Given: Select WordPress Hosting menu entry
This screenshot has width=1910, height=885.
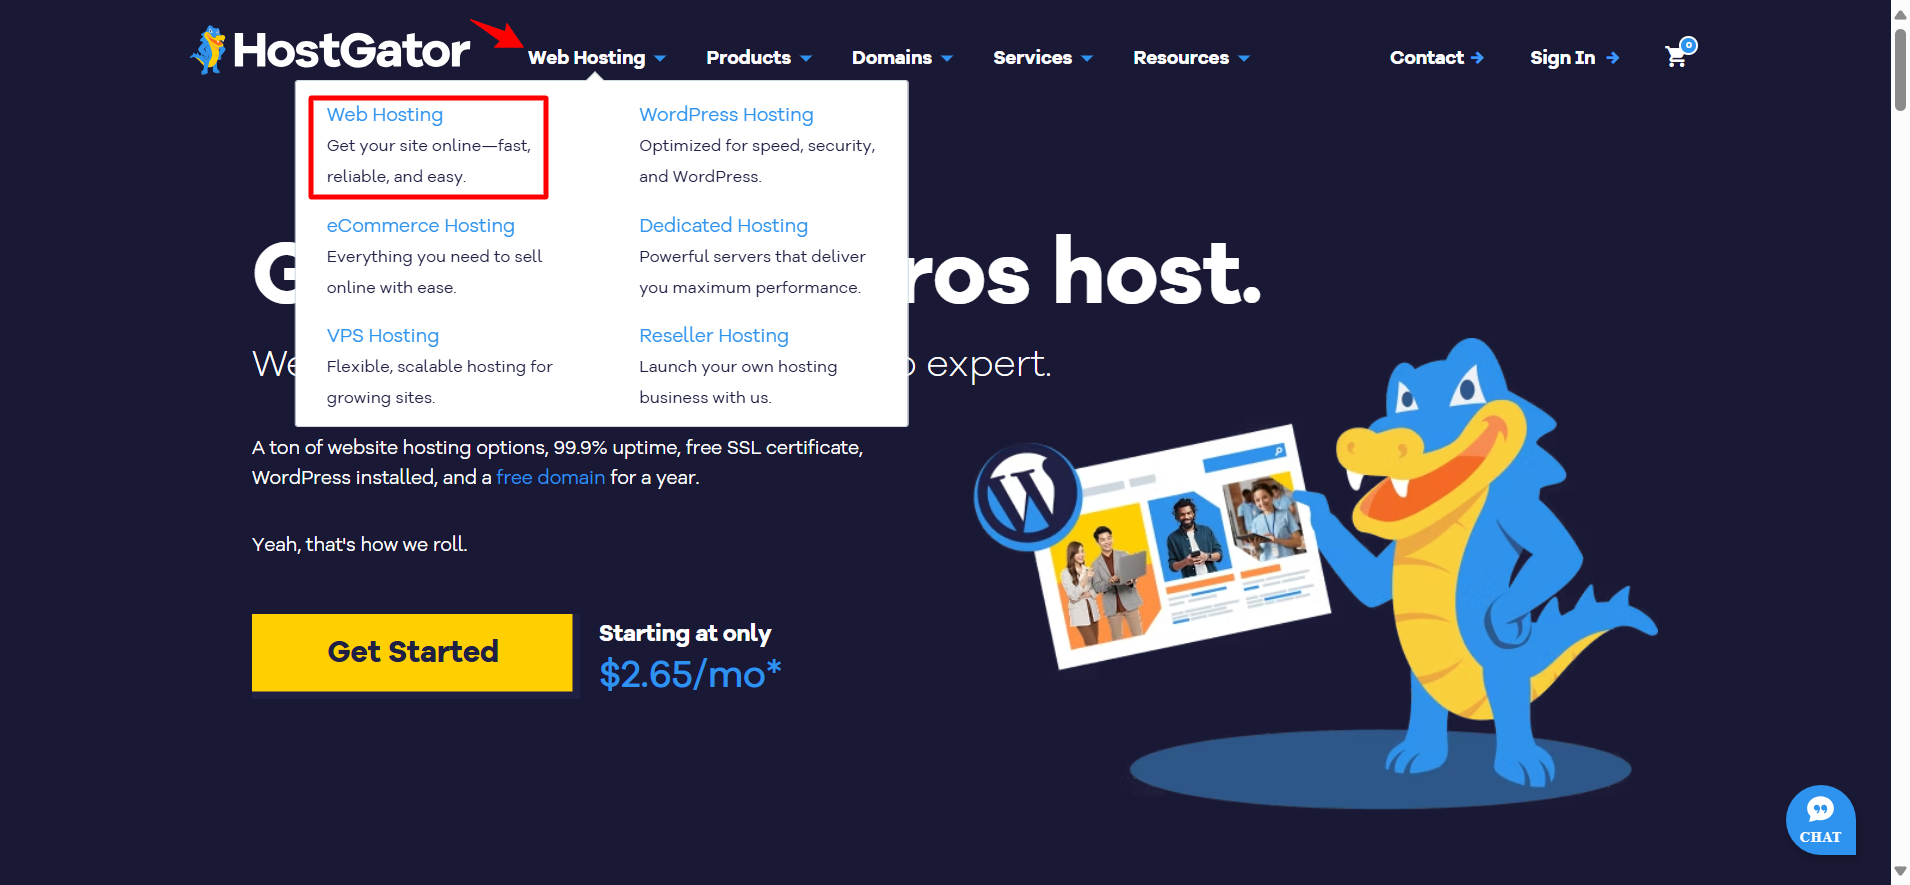Looking at the screenshot, I should click(x=726, y=115).
